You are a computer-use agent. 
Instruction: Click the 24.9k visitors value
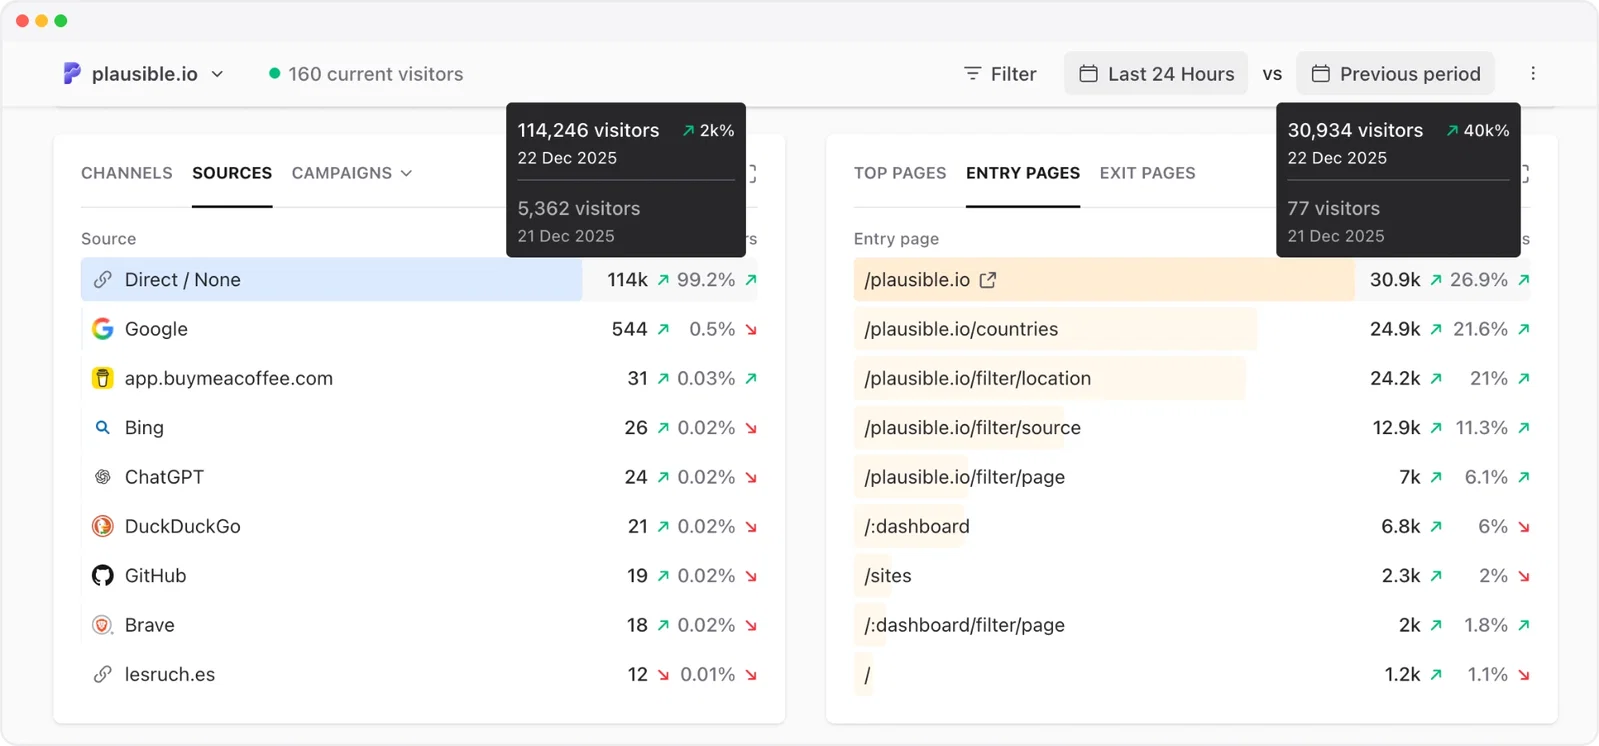[1395, 329]
